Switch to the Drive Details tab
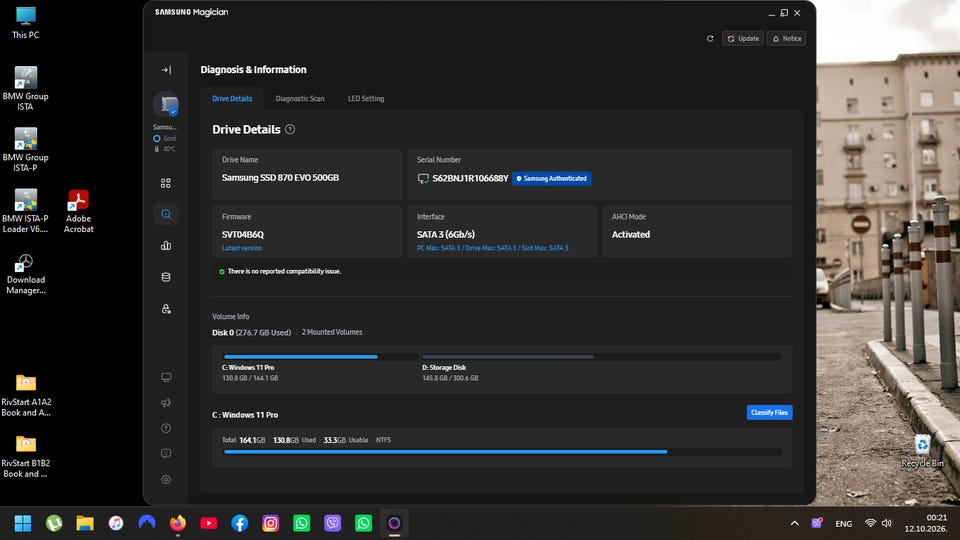 232,99
